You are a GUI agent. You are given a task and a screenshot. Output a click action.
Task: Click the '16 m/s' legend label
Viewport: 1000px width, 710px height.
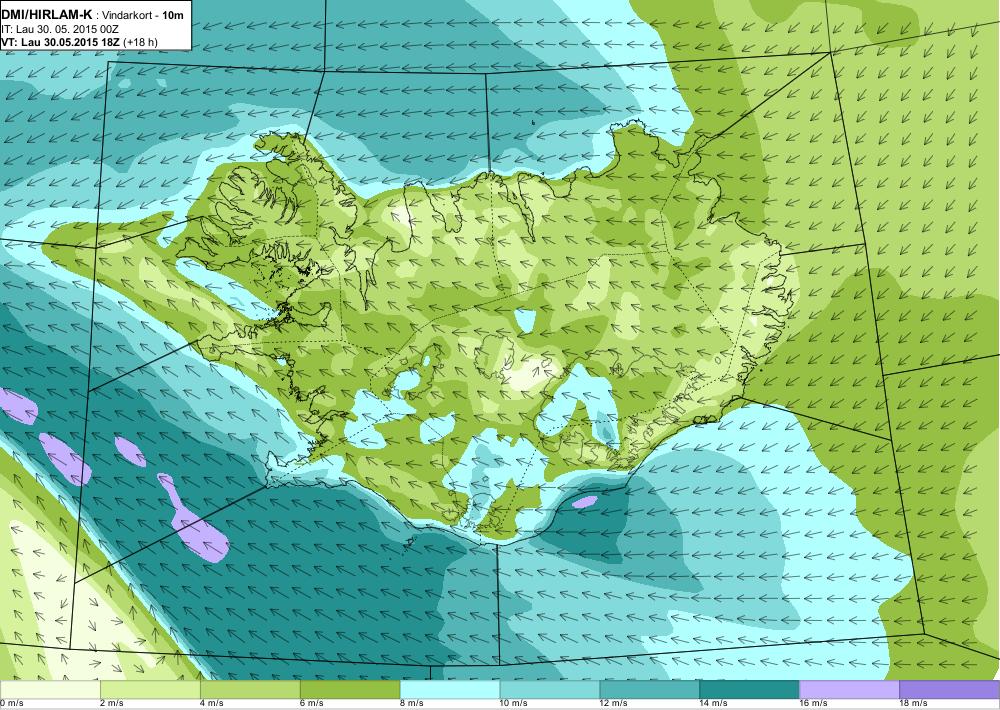pos(814,704)
